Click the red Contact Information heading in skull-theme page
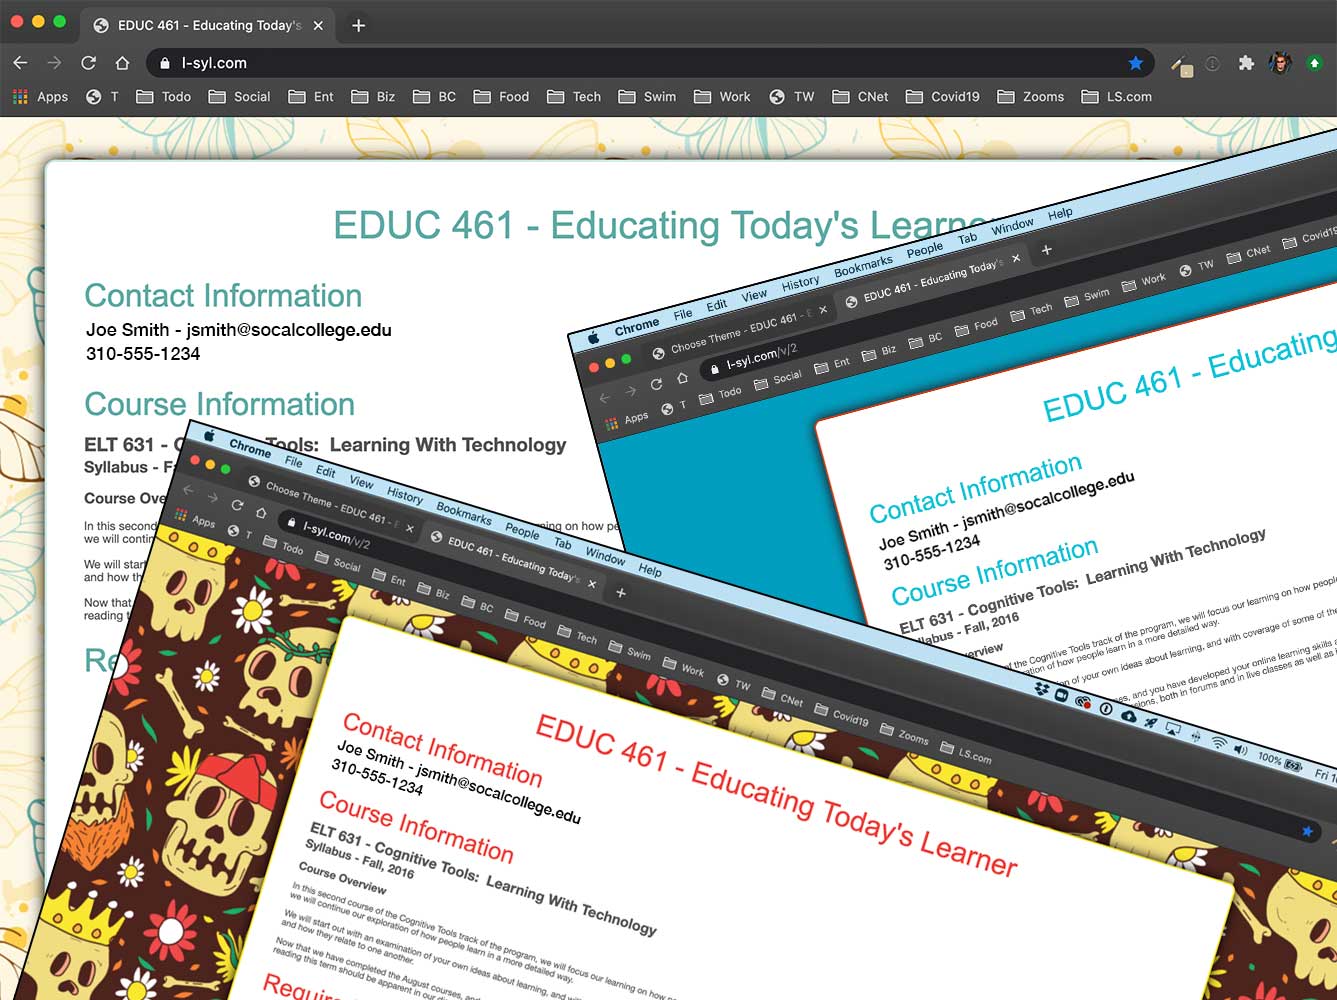1337x1000 pixels. coord(442,749)
